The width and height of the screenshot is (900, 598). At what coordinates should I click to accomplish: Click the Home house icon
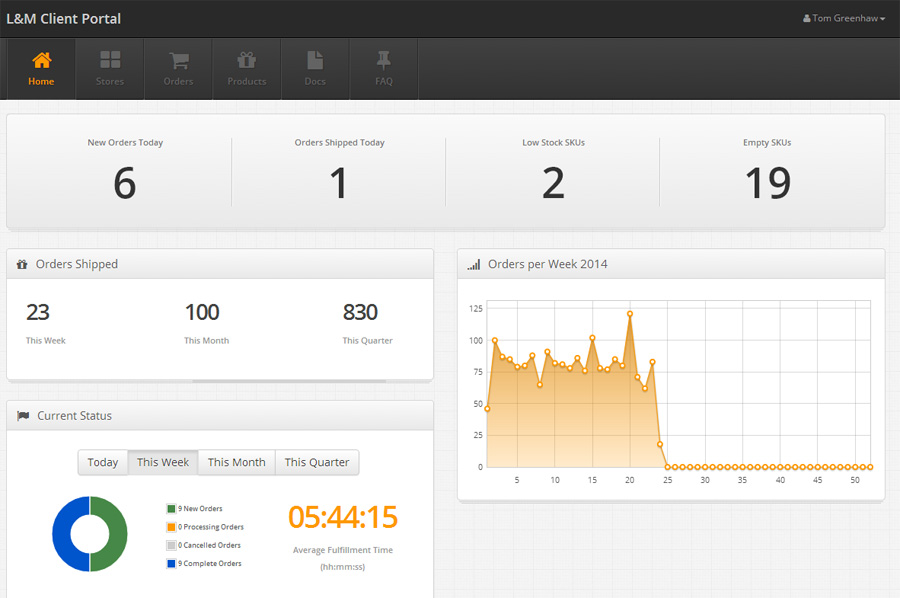point(41,60)
